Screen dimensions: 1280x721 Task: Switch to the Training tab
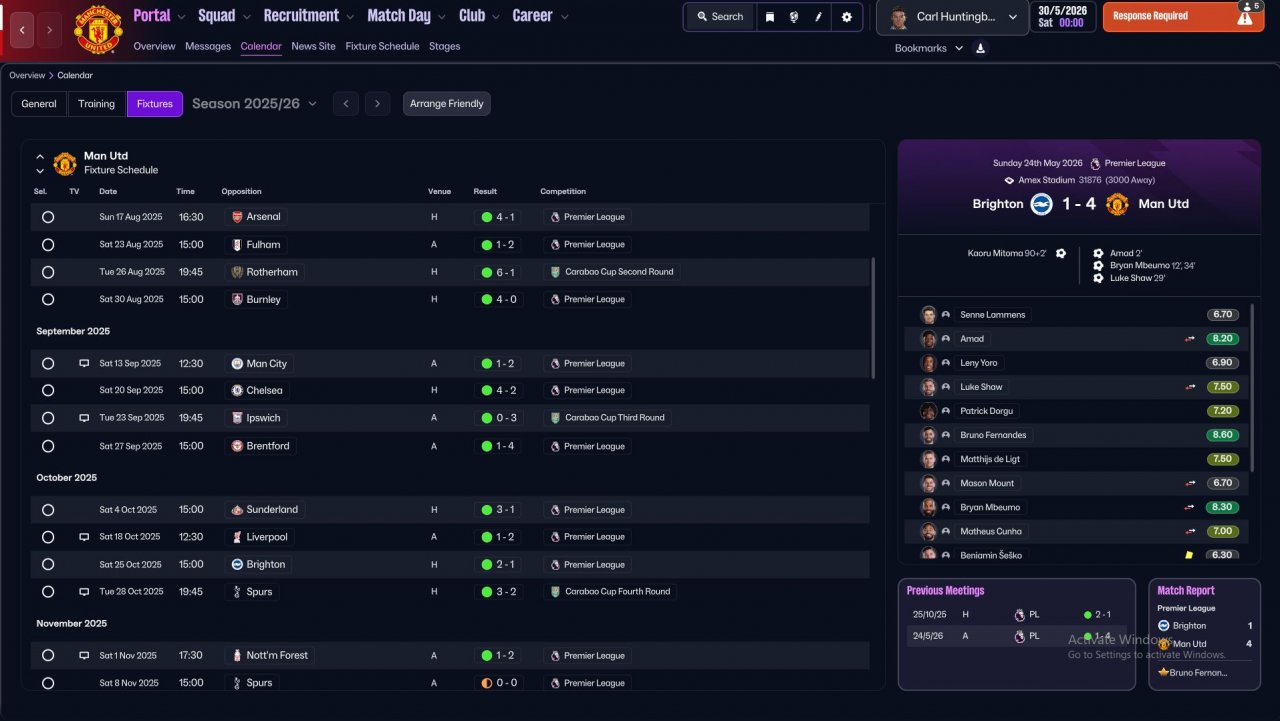click(97, 104)
